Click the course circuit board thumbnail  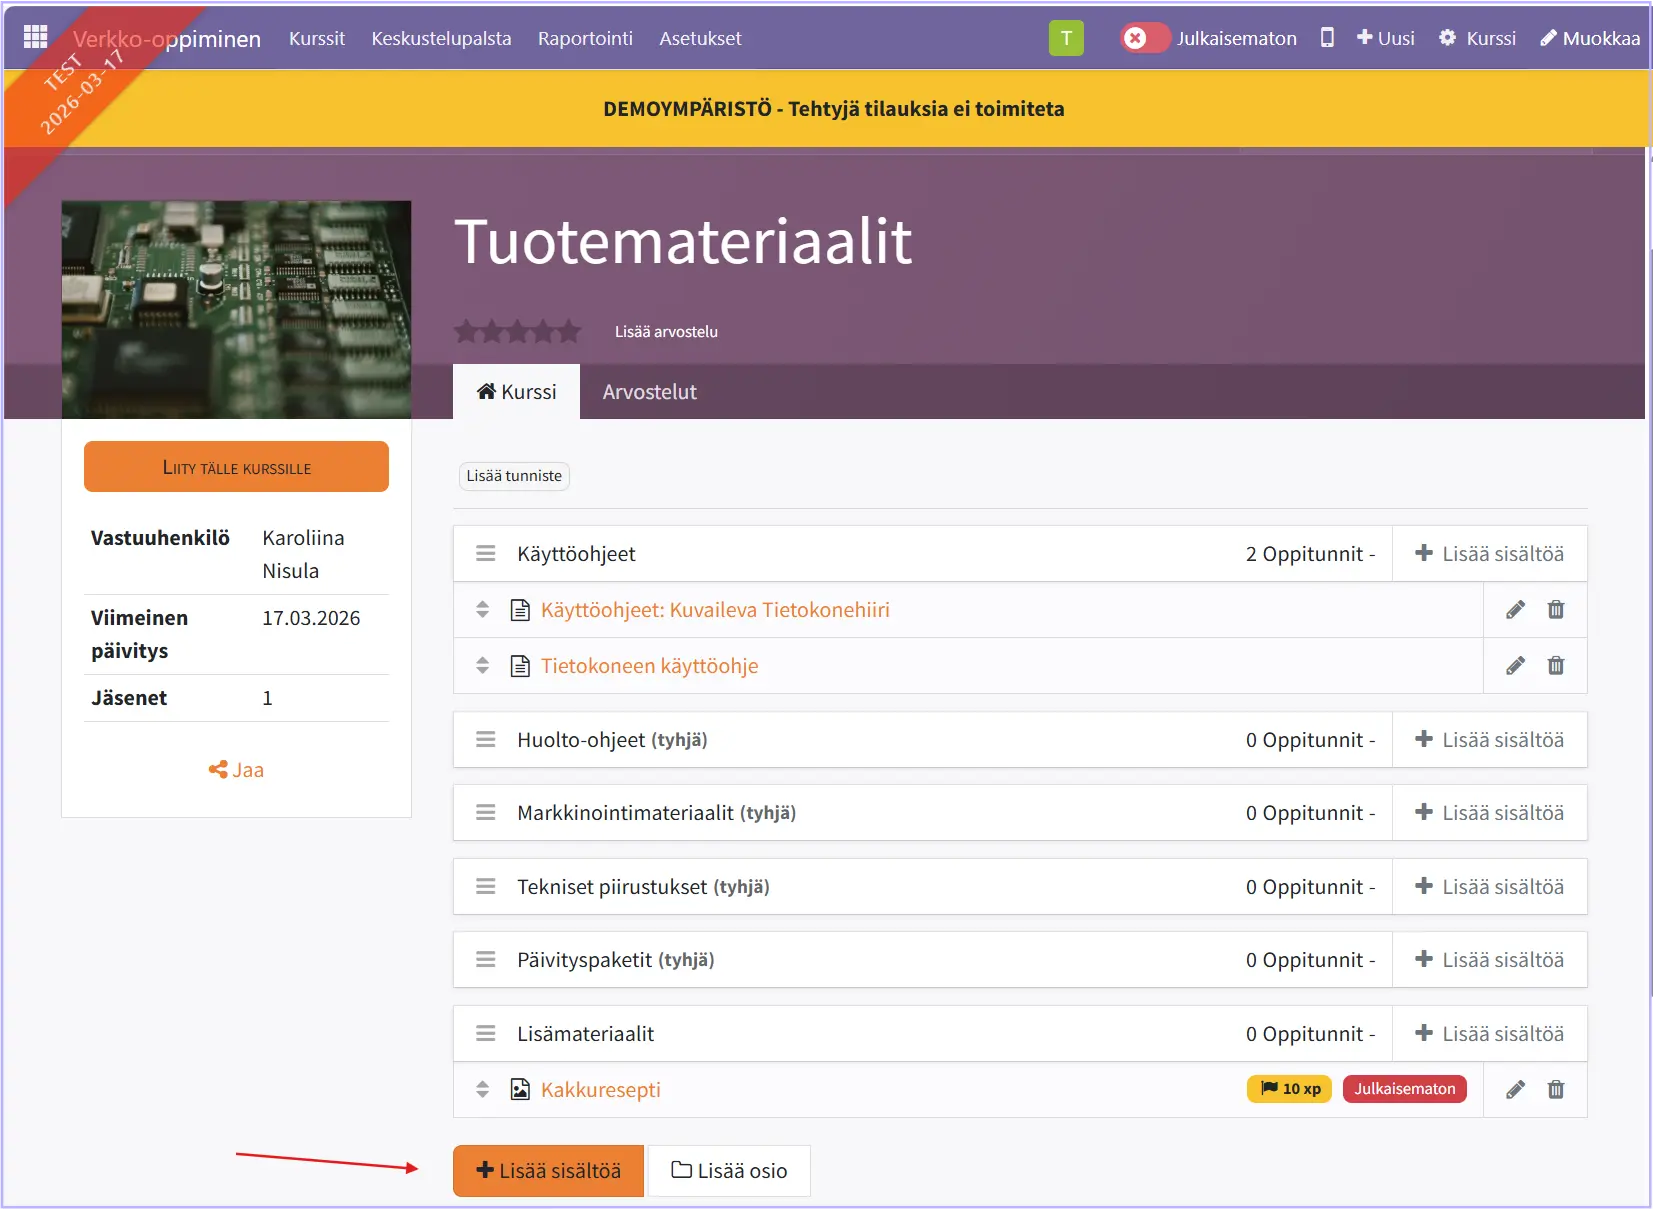[x=236, y=309]
